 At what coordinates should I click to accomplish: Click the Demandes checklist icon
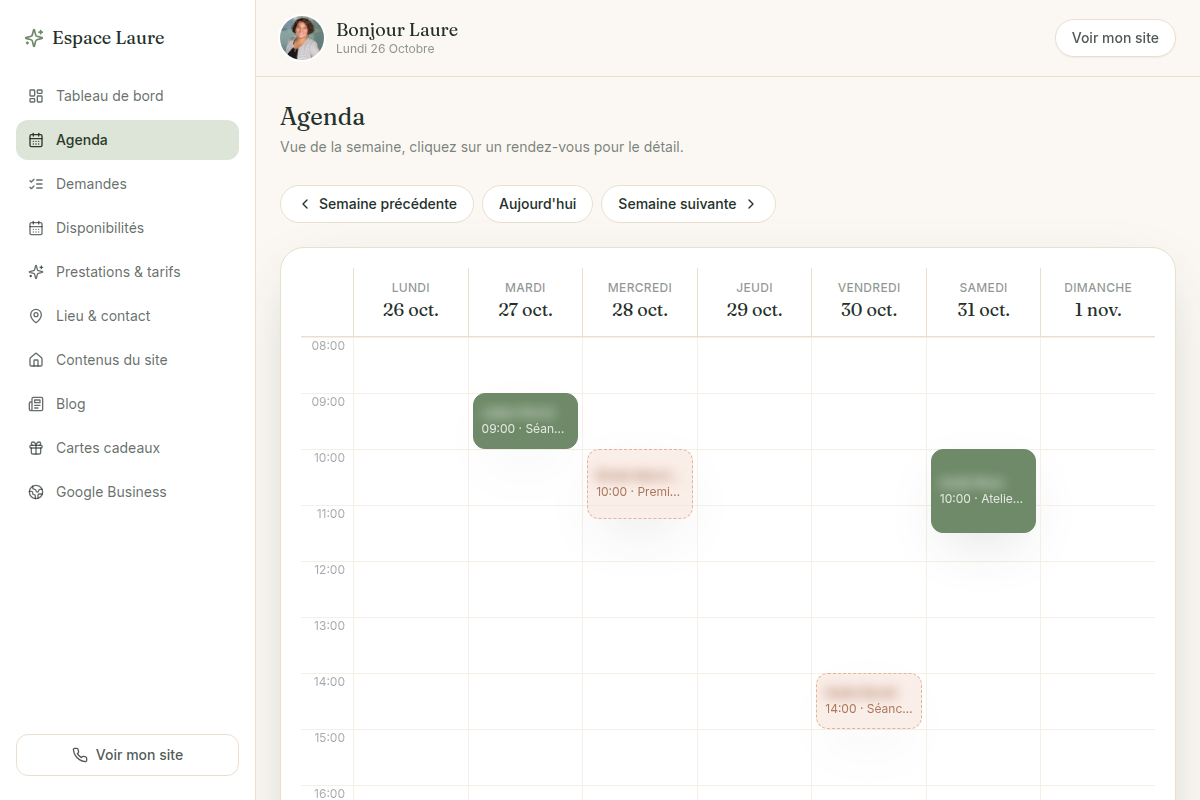[36, 184]
